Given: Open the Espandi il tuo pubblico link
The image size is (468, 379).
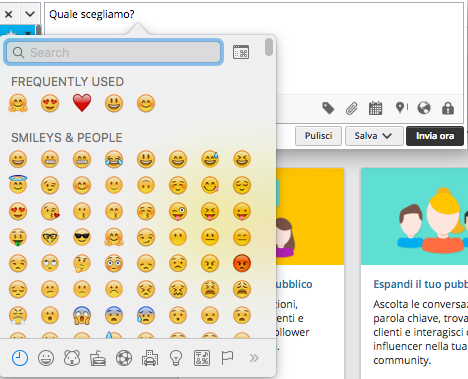Looking at the screenshot, I should (x=420, y=284).
